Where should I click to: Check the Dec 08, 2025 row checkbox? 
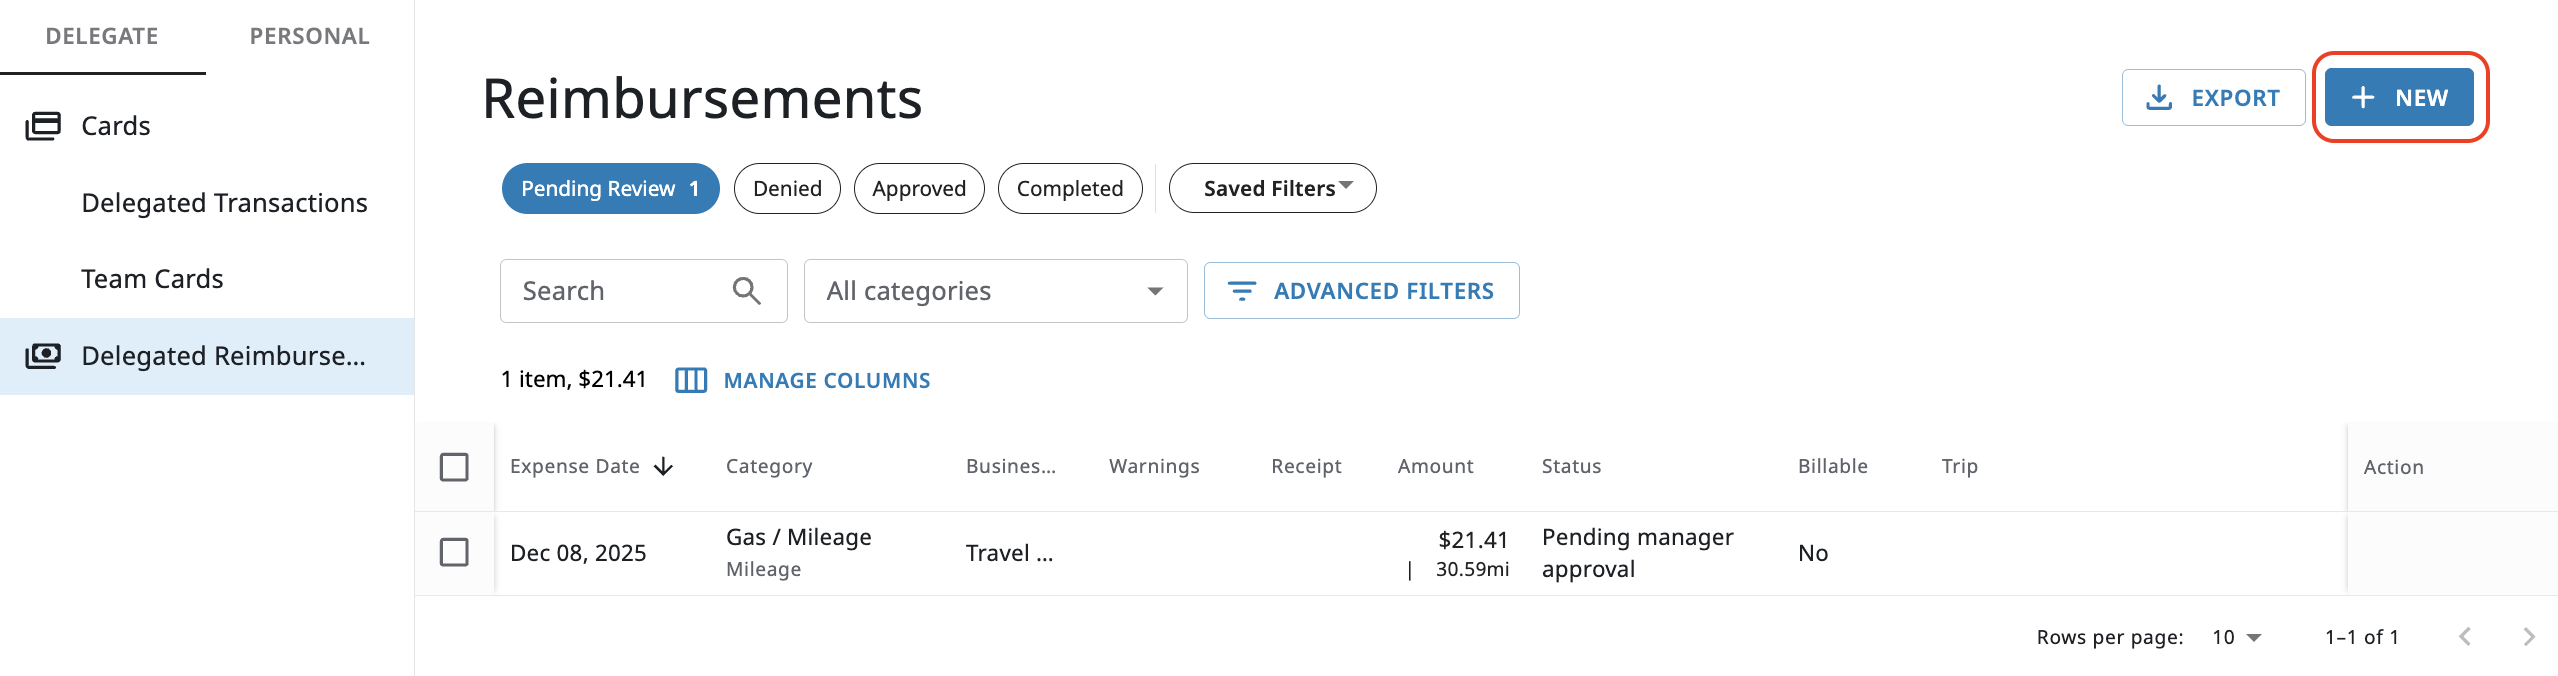[x=454, y=552]
